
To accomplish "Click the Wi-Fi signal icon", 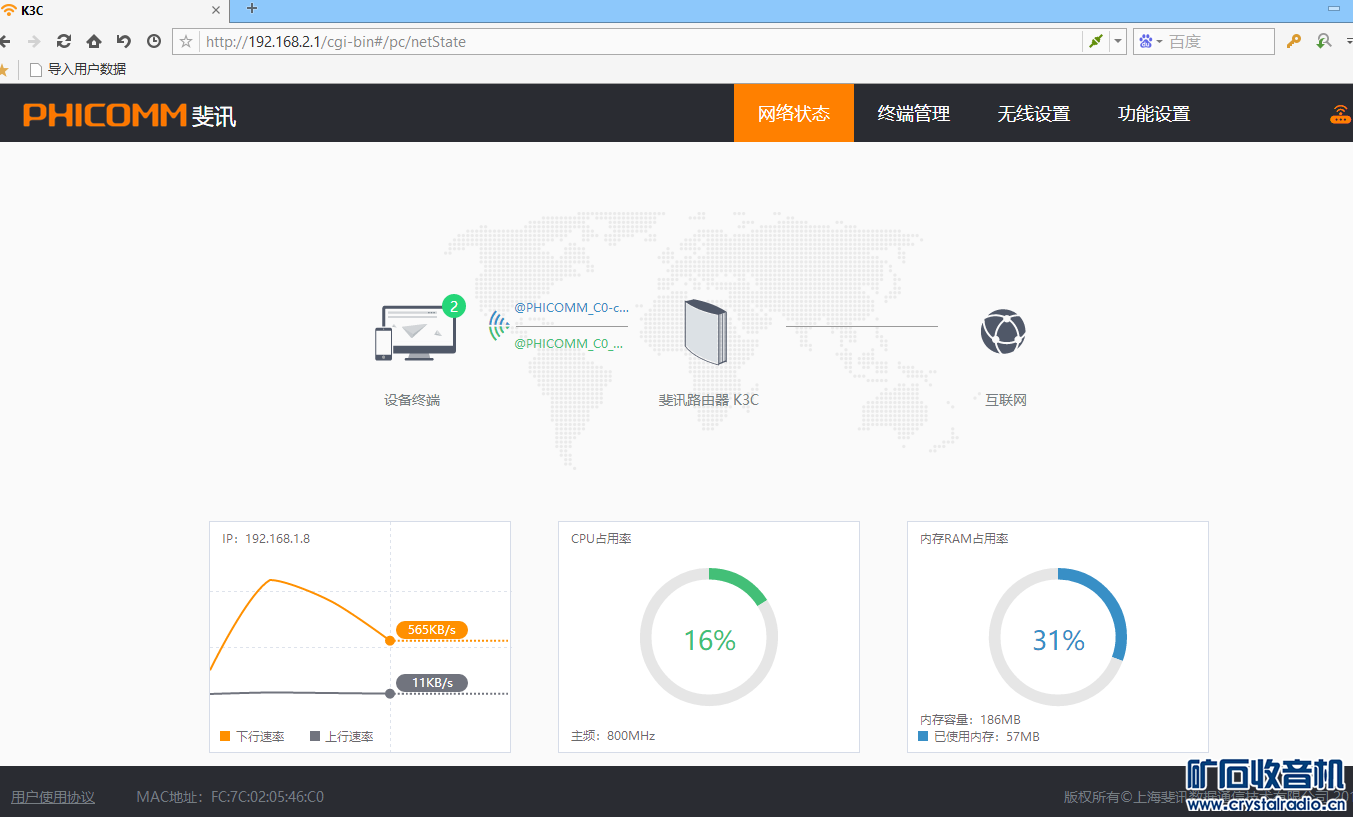I will coord(499,326).
